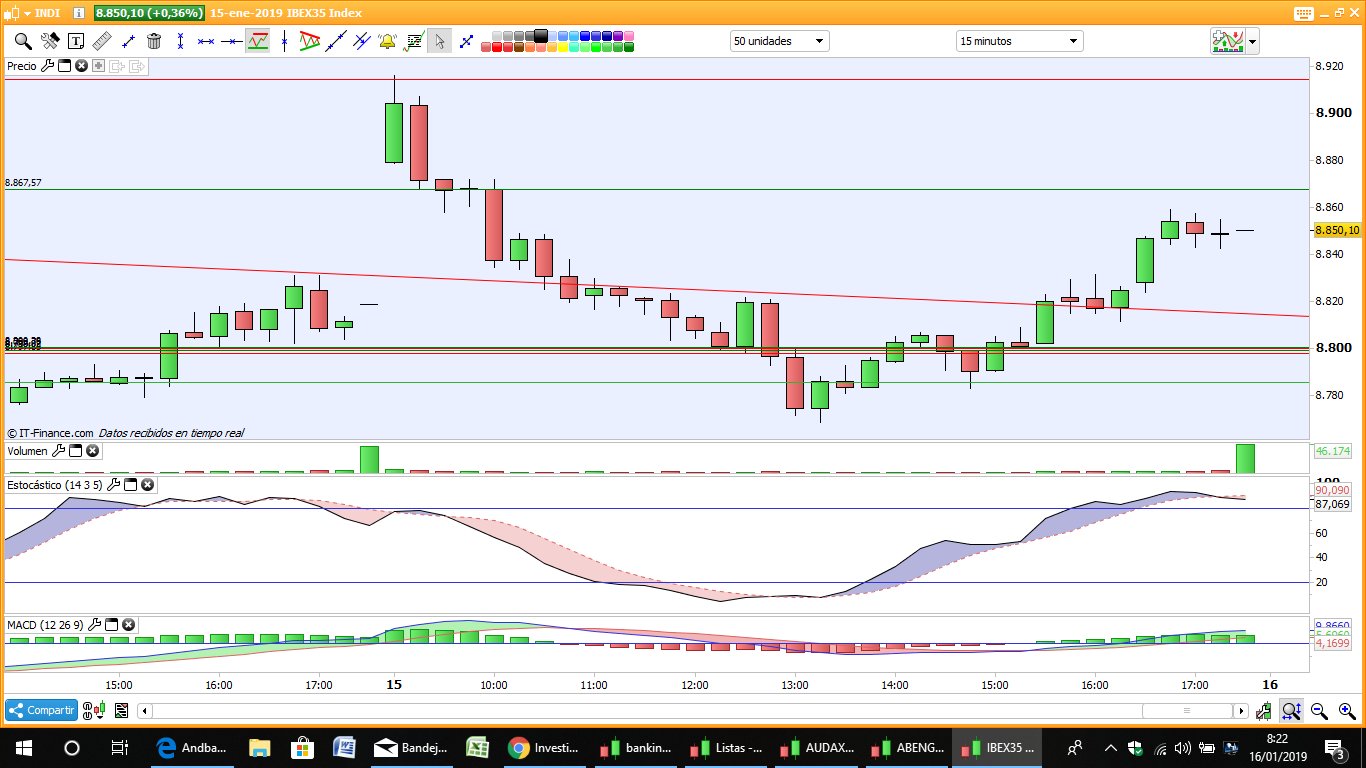Select the triangle pattern drawing tool
Screen dimensions: 1366x768
310,41
